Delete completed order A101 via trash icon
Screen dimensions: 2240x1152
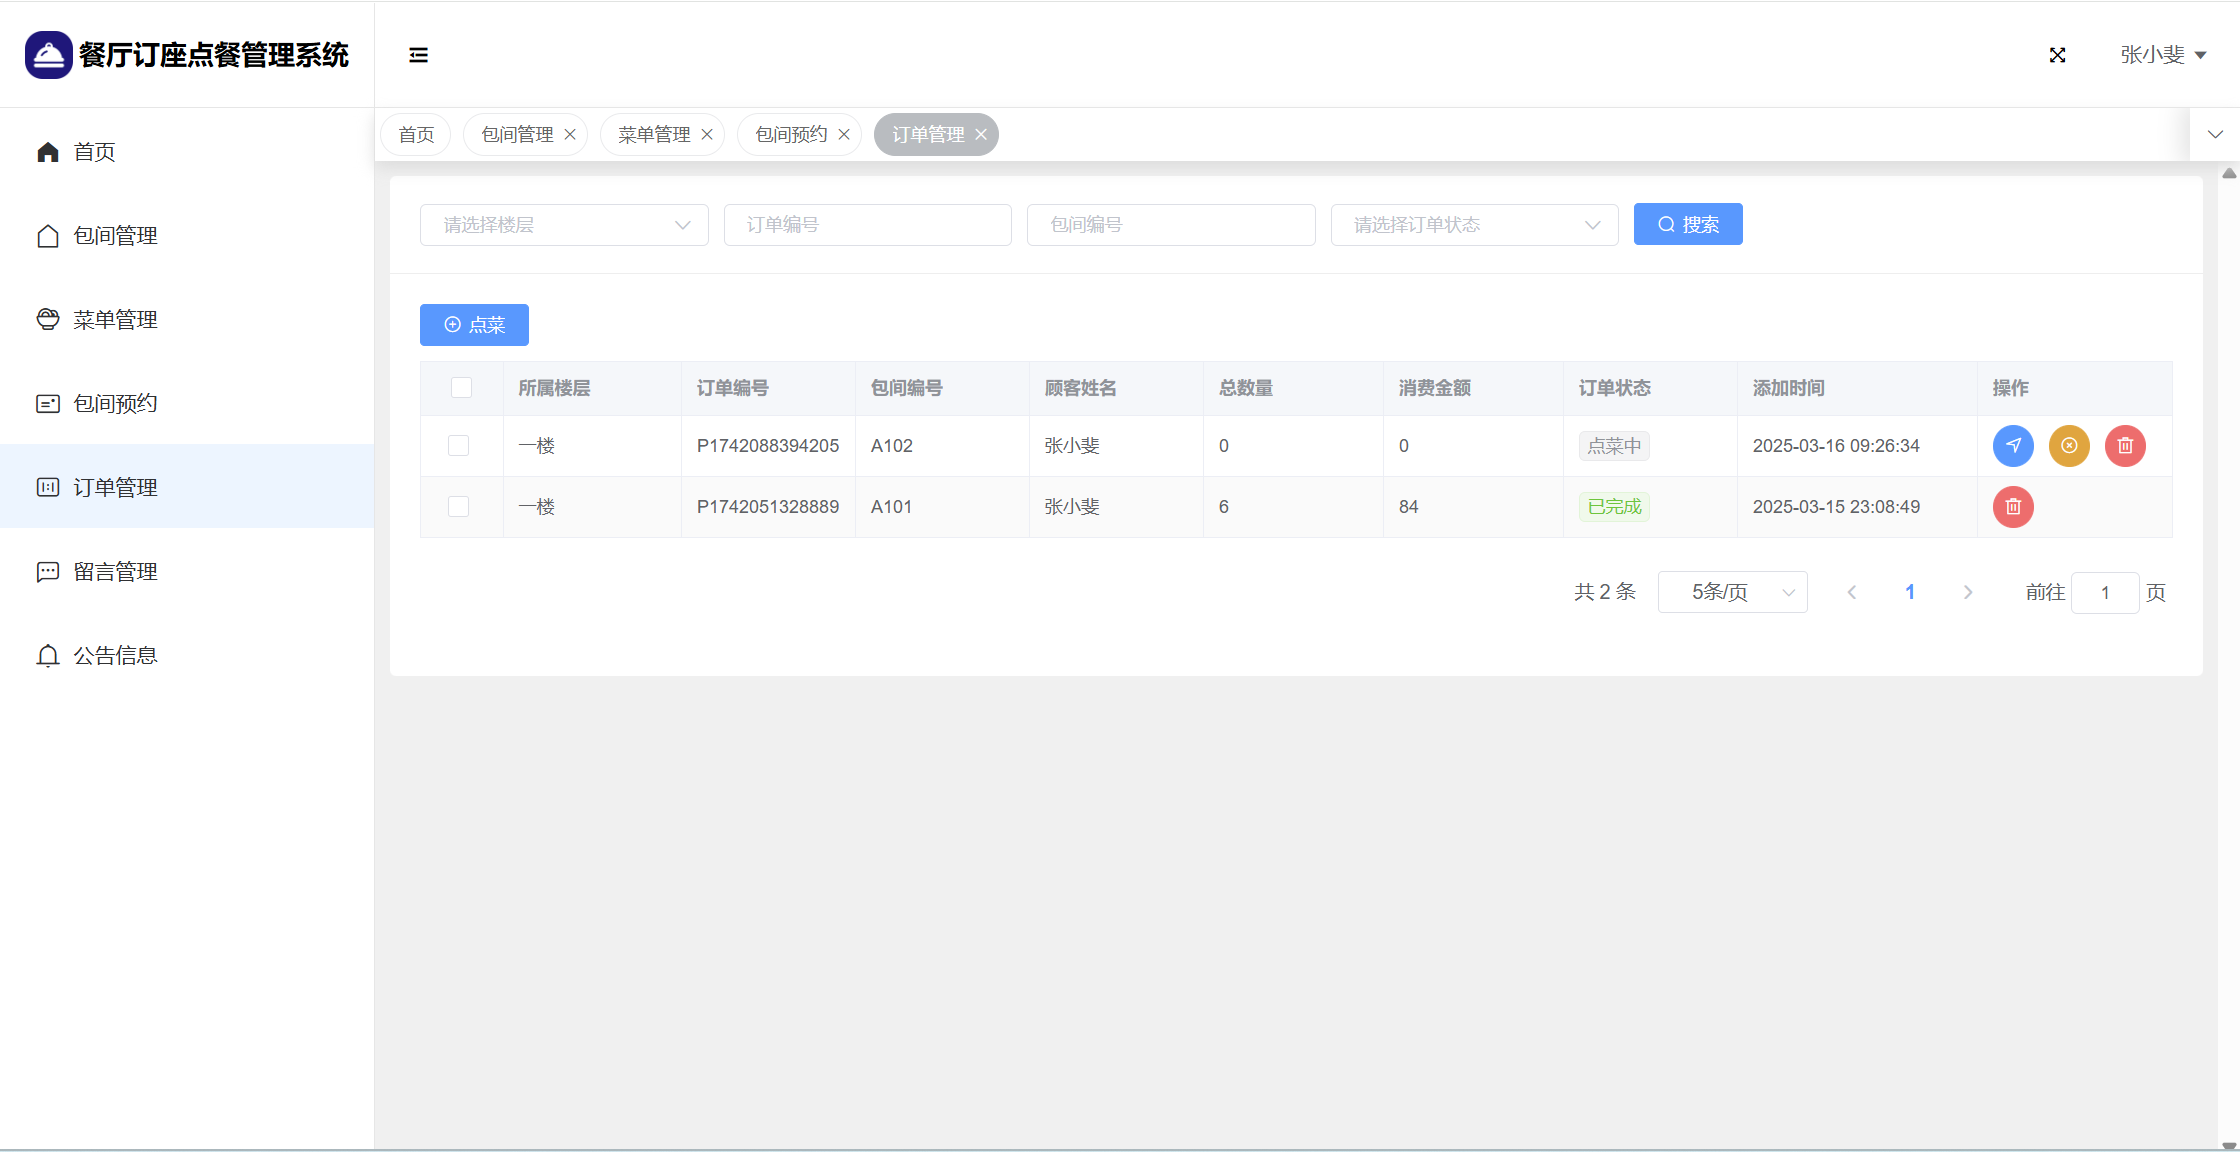[2012, 507]
